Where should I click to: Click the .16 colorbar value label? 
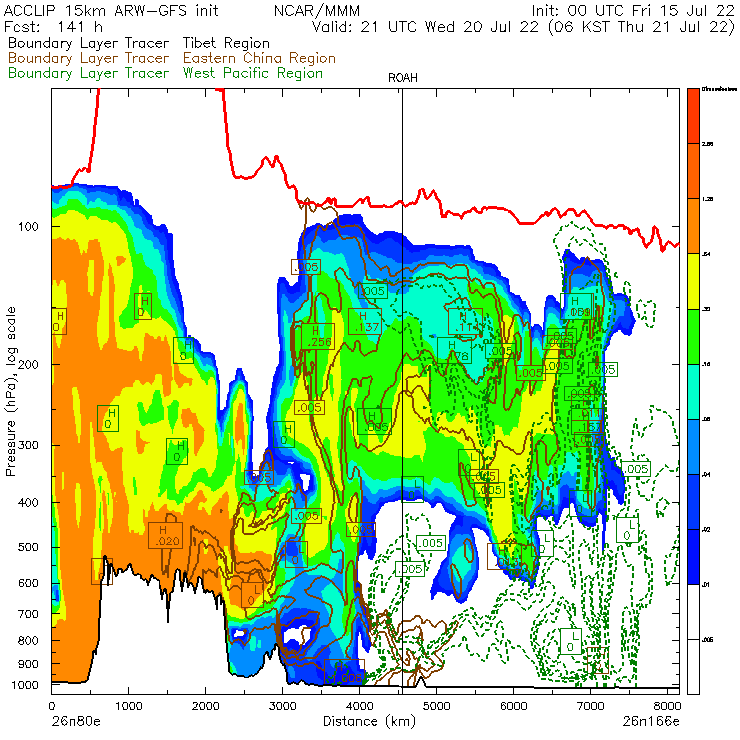pos(706,364)
